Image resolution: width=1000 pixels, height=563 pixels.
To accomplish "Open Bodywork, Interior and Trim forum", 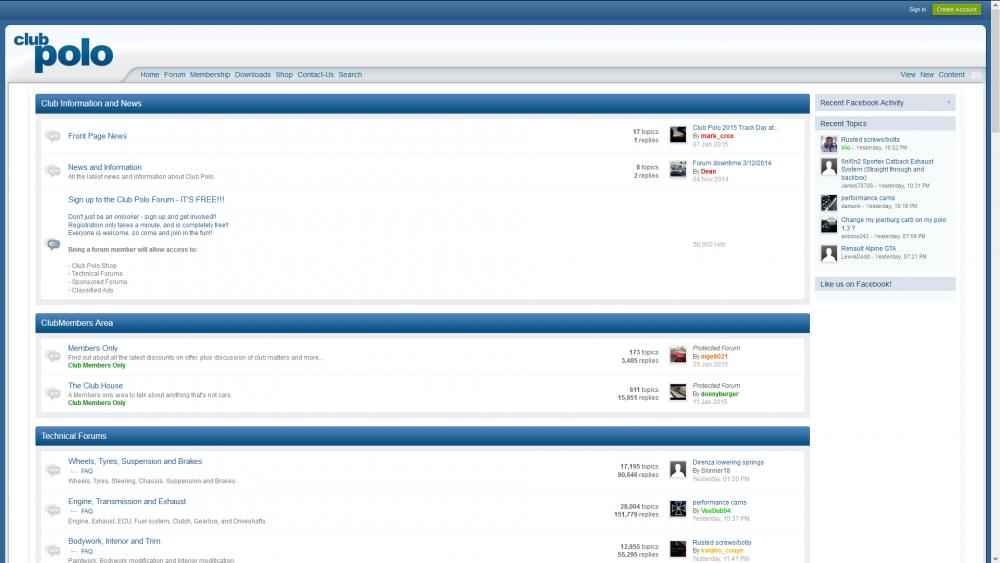I will pyautogui.click(x=114, y=541).
